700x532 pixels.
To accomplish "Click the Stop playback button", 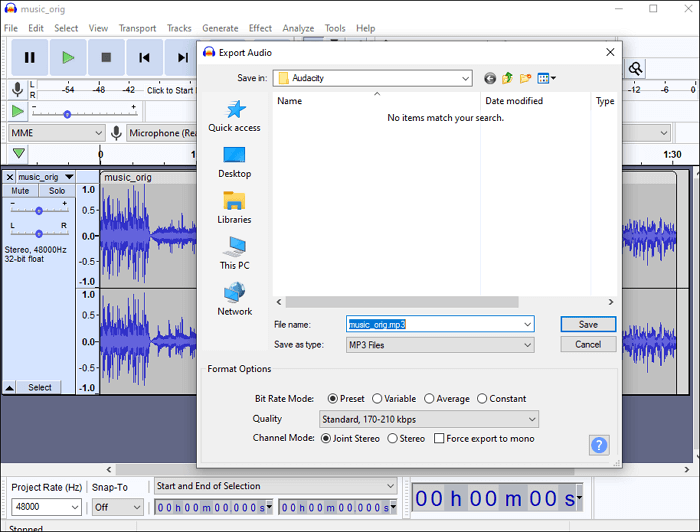I will pyautogui.click(x=106, y=58).
